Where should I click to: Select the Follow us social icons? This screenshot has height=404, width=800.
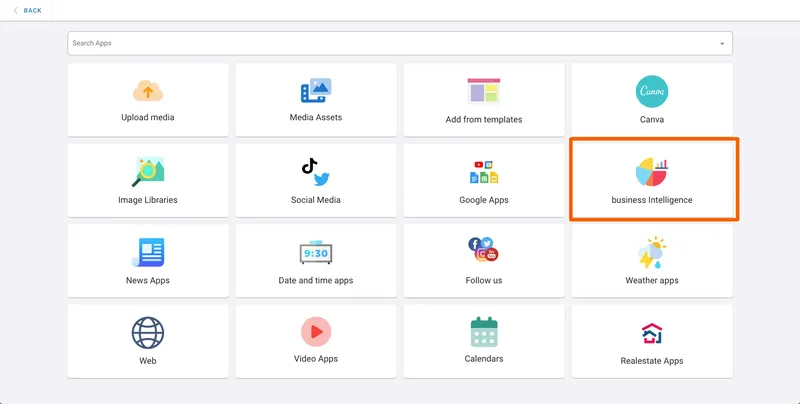click(x=484, y=249)
